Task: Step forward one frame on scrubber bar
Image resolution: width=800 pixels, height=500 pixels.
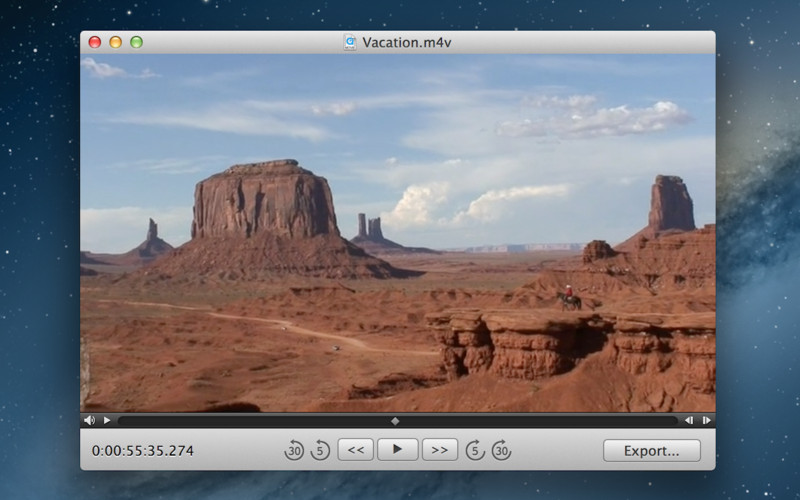Action: [707, 420]
